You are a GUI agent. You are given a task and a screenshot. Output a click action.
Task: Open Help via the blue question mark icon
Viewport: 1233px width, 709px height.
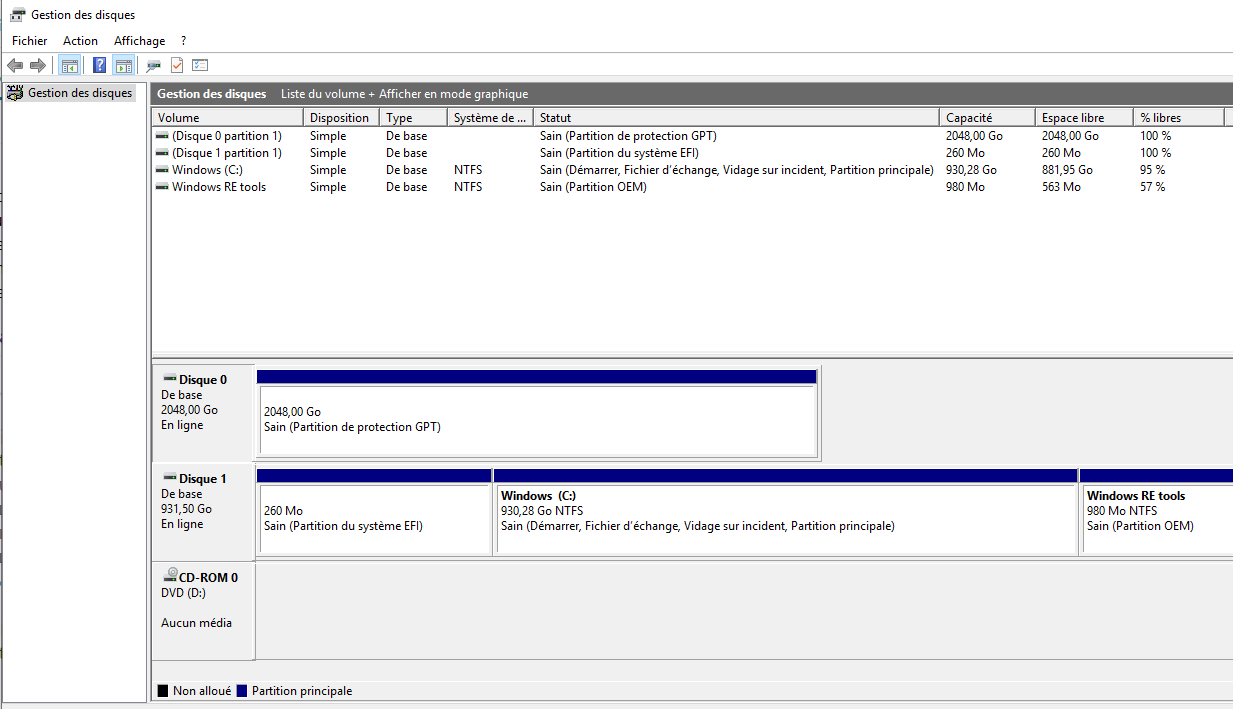[99, 66]
